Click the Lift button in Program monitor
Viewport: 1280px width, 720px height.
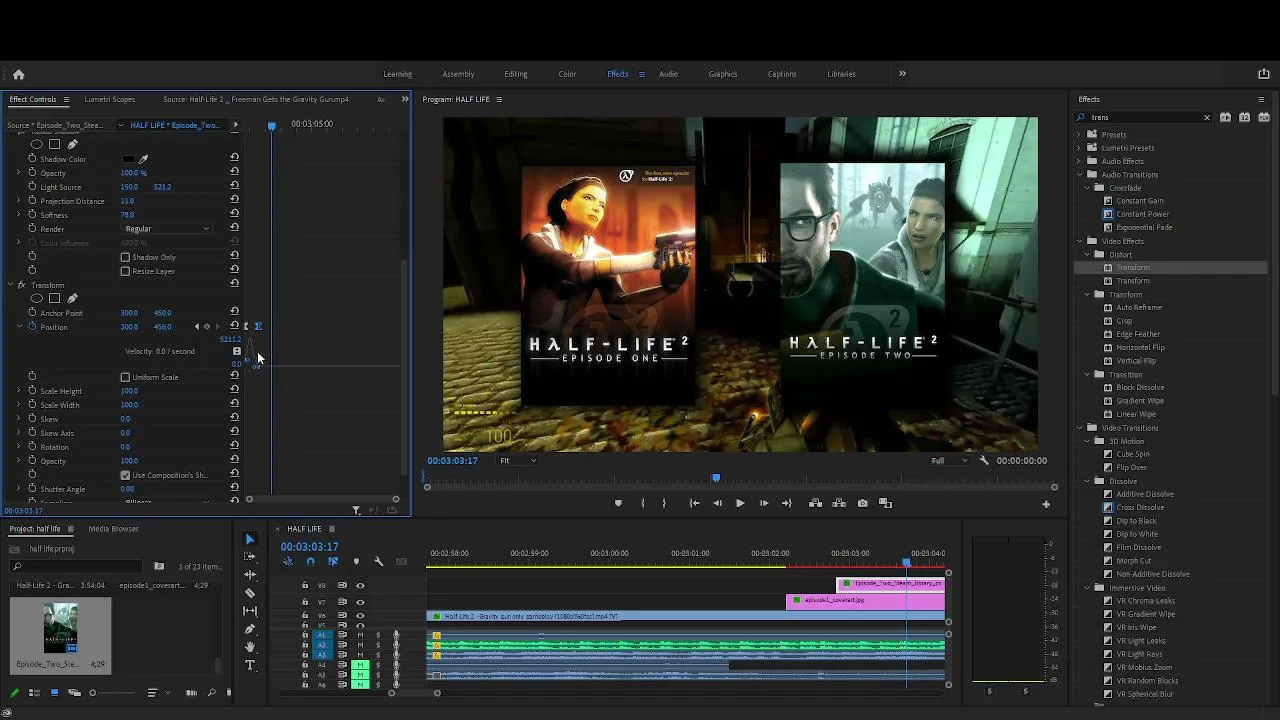coord(815,503)
